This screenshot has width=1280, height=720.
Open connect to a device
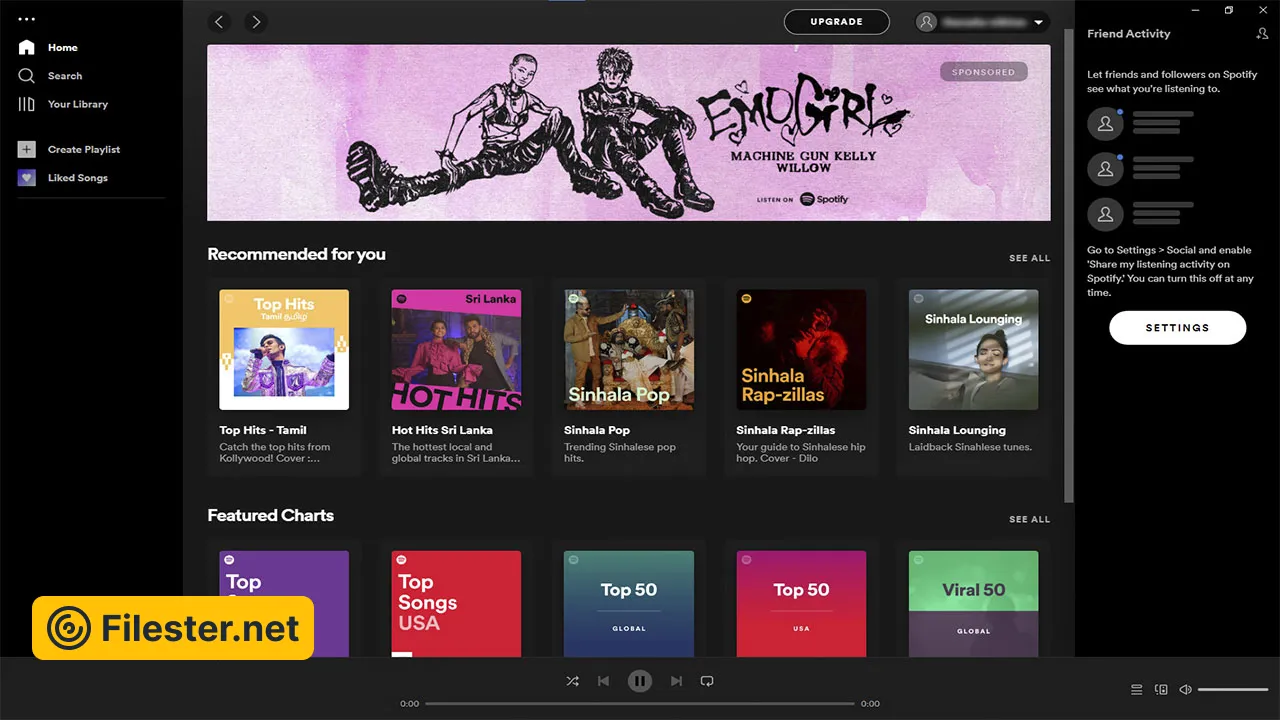(1161, 689)
